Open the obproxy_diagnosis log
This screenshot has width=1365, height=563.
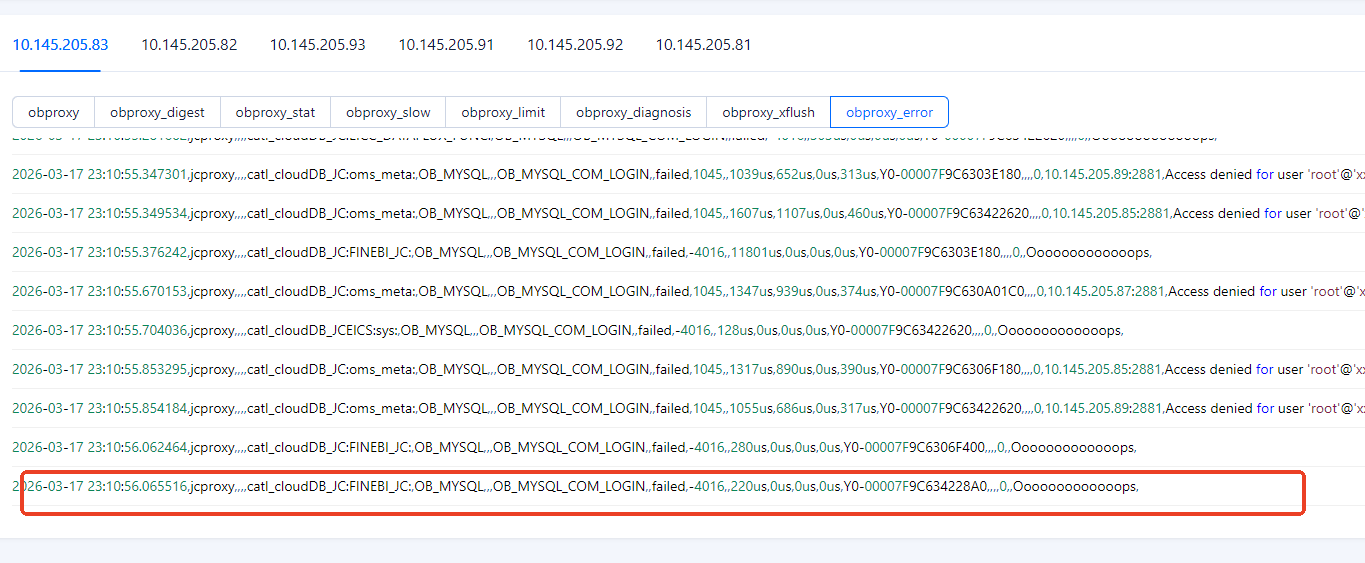(633, 113)
